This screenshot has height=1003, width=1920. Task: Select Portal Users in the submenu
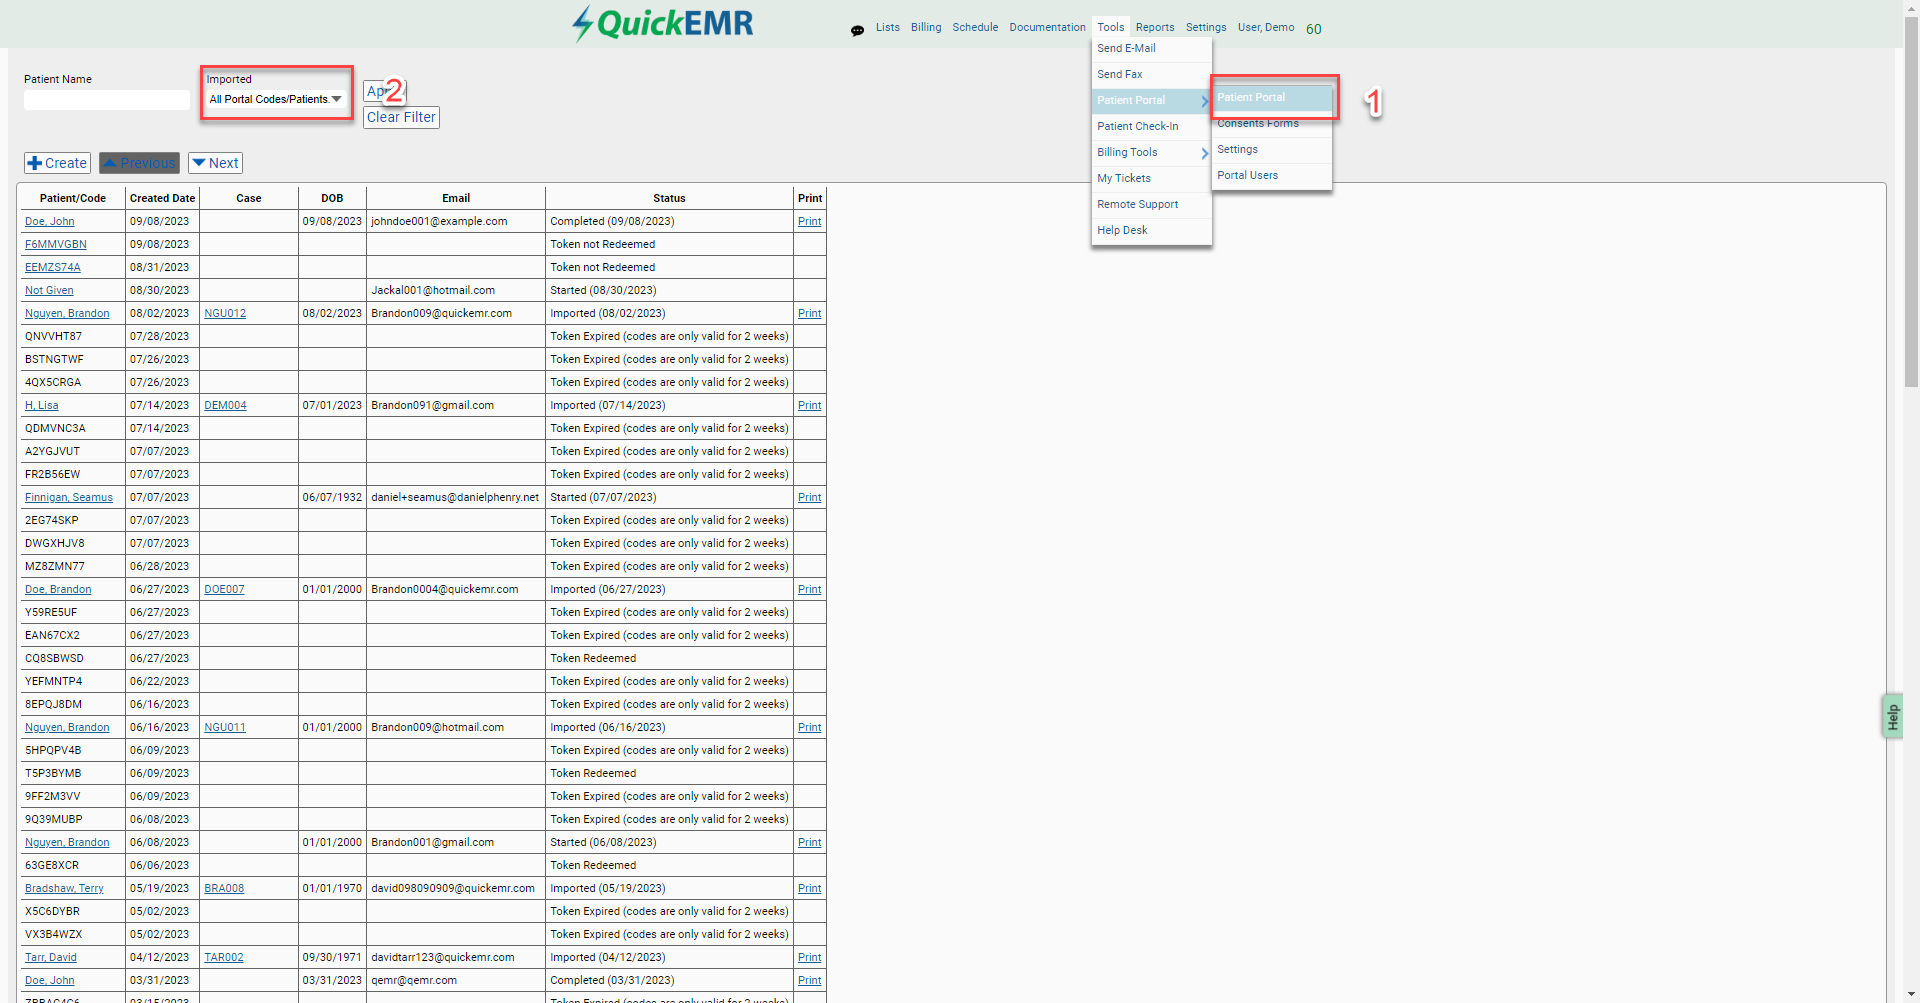[1272, 175]
